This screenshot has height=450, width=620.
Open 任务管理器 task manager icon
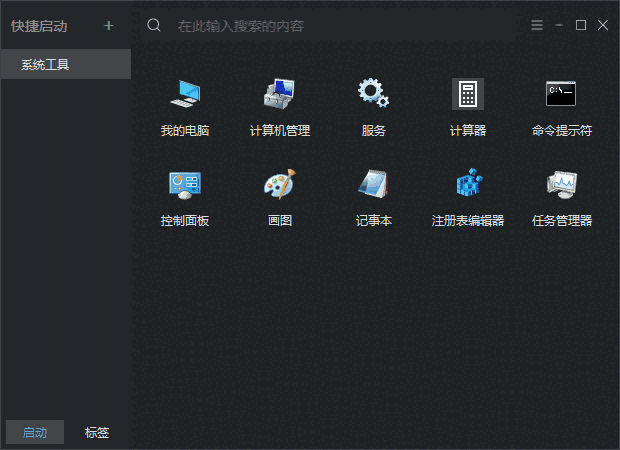click(561, 185)
